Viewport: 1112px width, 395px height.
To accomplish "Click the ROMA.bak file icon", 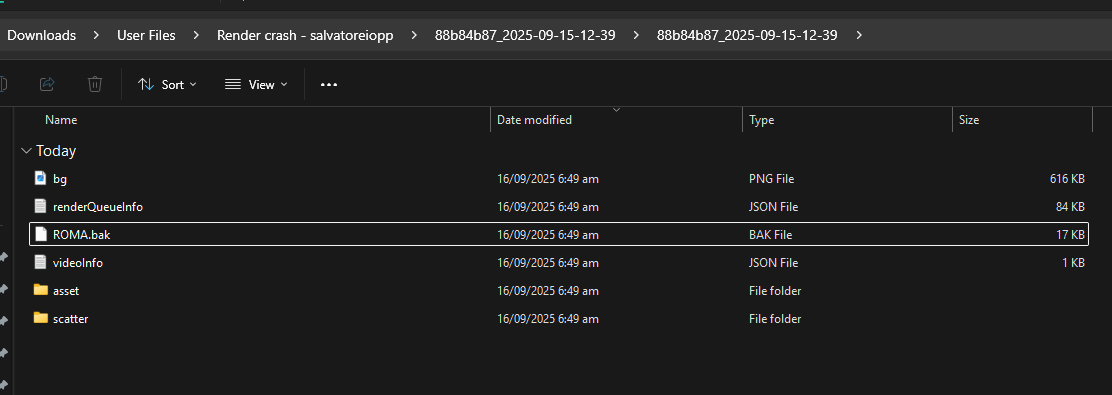I will click(x=40, y=234).
